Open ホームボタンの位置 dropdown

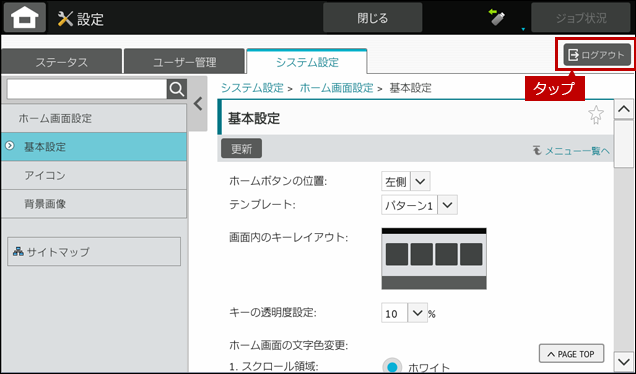click(x=406, y=181)
